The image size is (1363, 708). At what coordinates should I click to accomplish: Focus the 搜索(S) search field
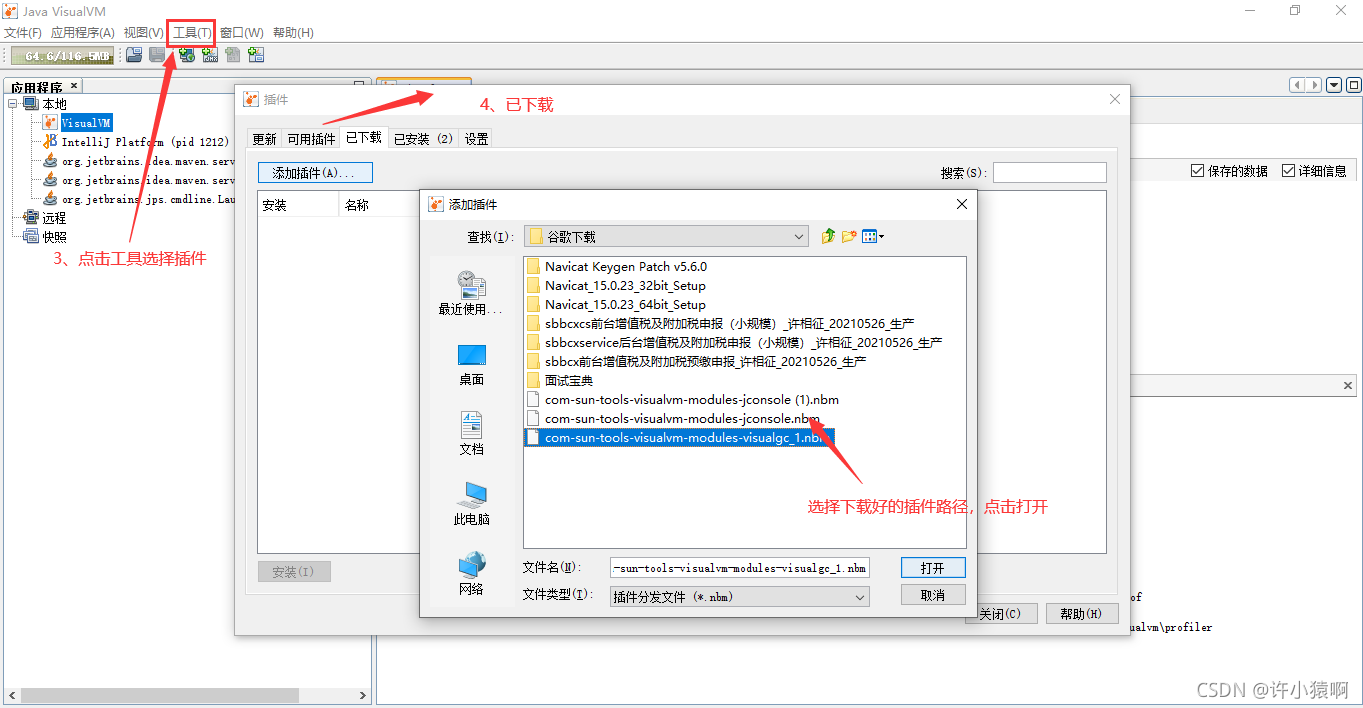1050,173
